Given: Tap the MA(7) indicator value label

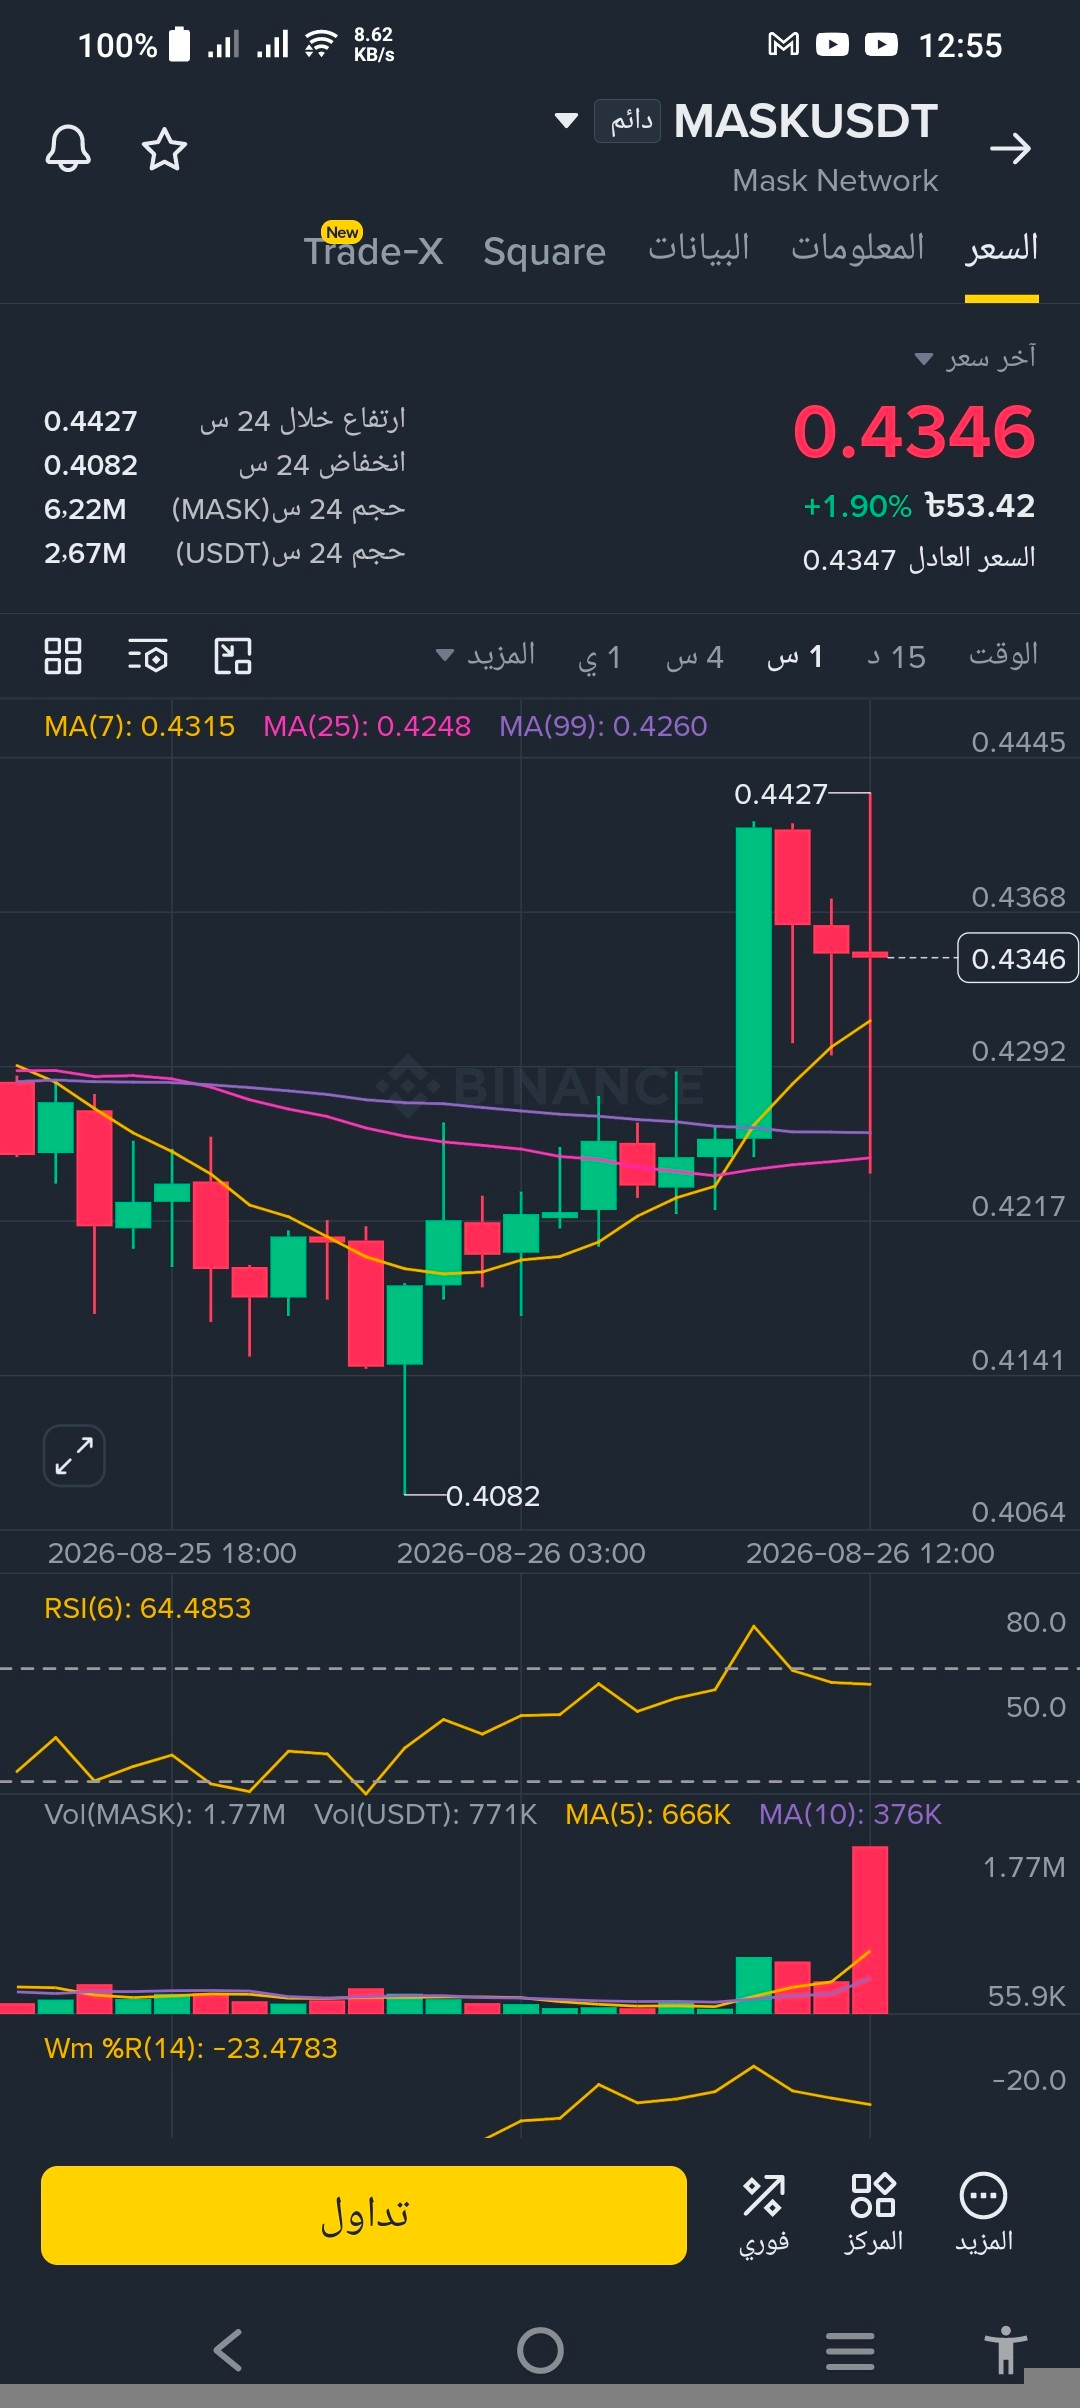Looking at the screenshot, I should (x=140, y=726).
